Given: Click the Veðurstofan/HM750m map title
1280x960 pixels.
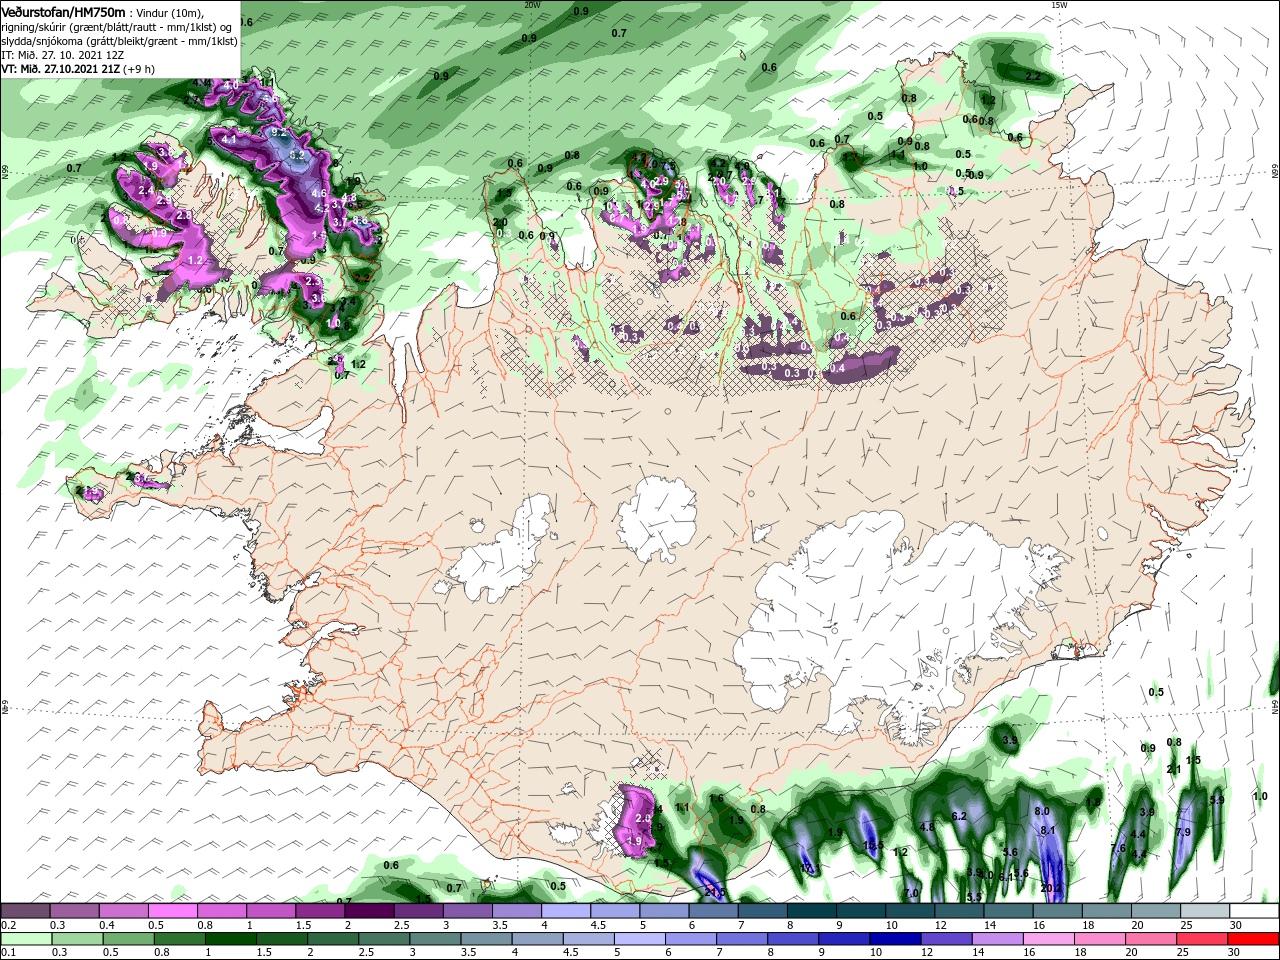Looking at the screenshot, I should pyautogui.click(x=64, y=12).
